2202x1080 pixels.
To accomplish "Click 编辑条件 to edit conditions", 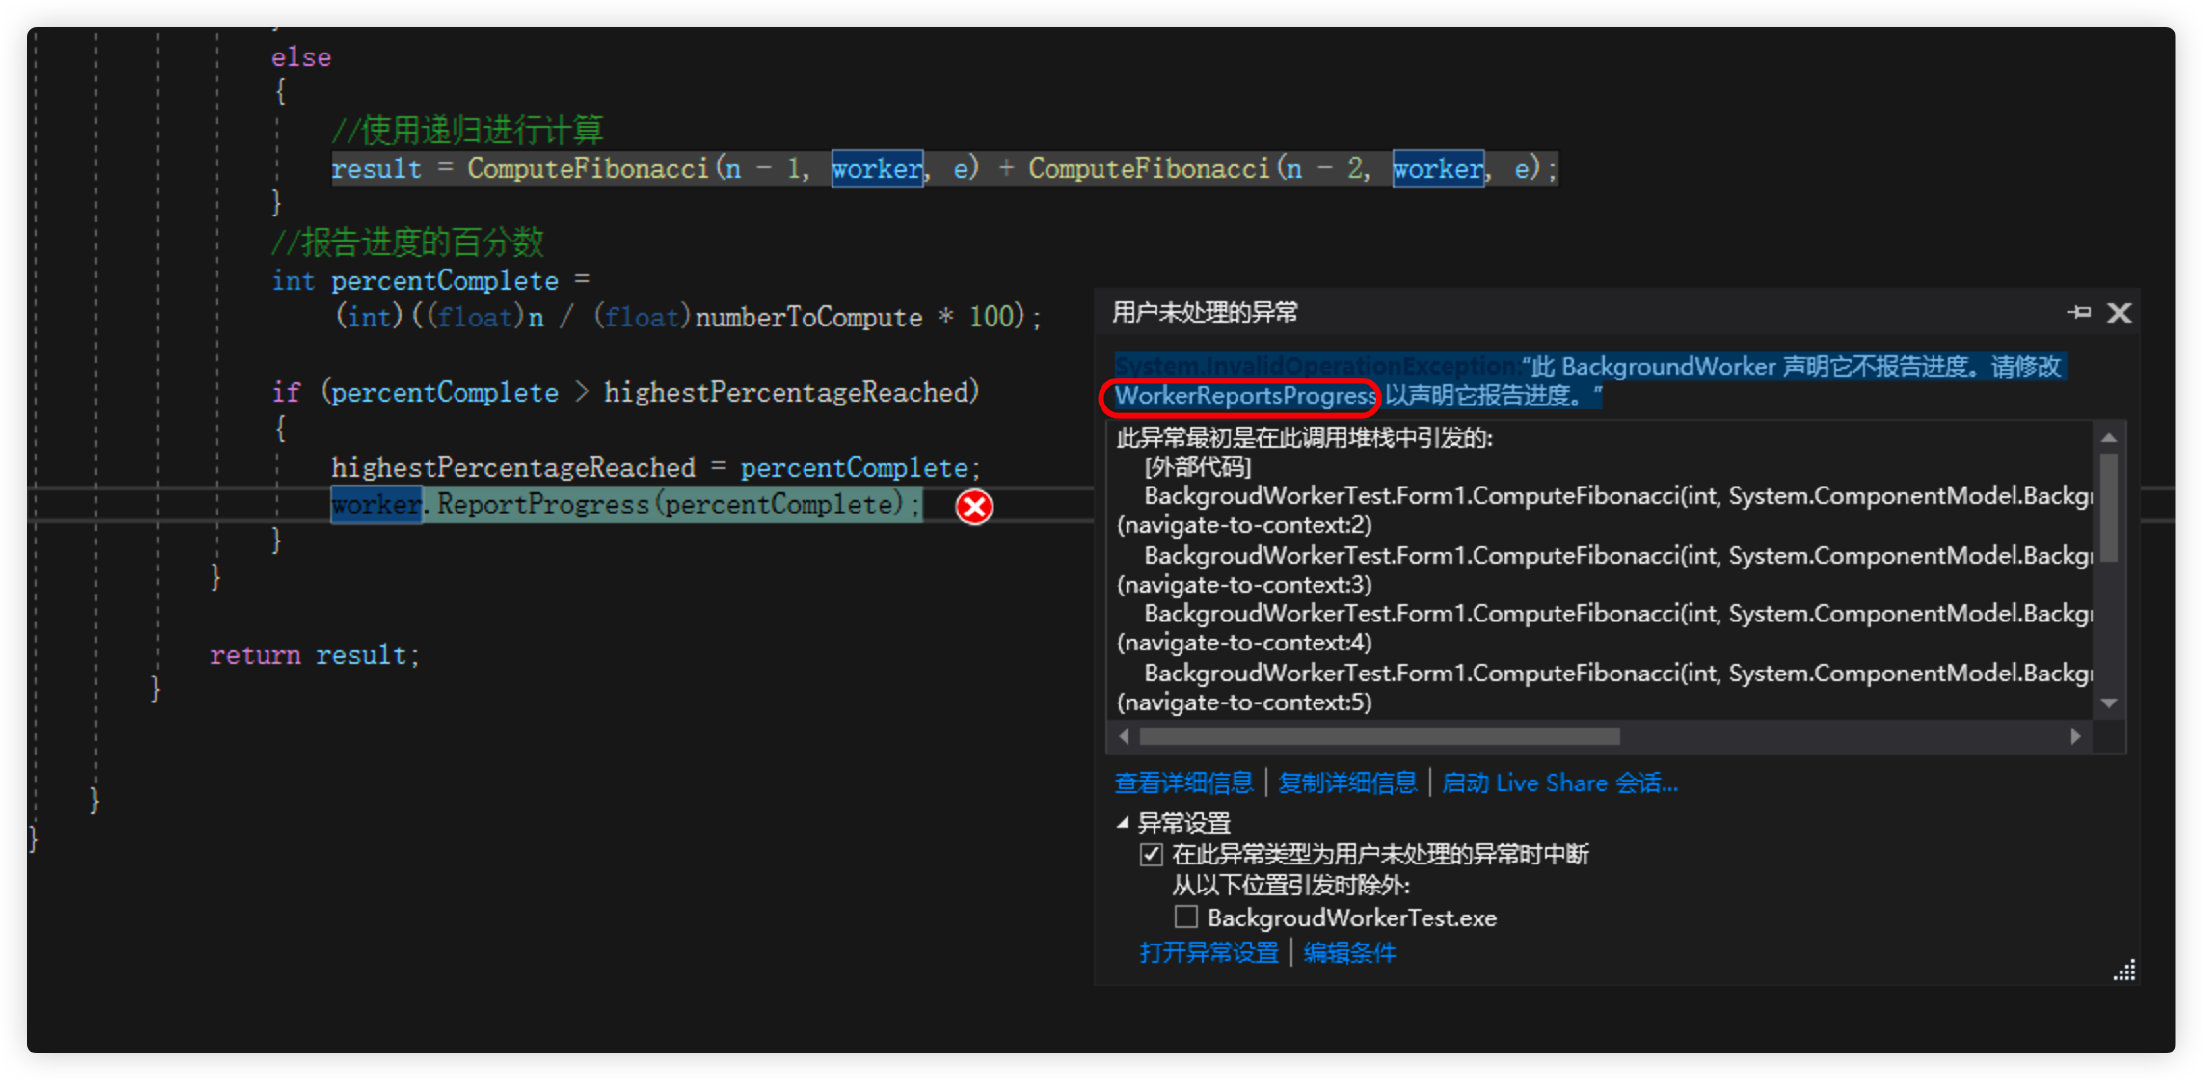I will (1350, 952).
